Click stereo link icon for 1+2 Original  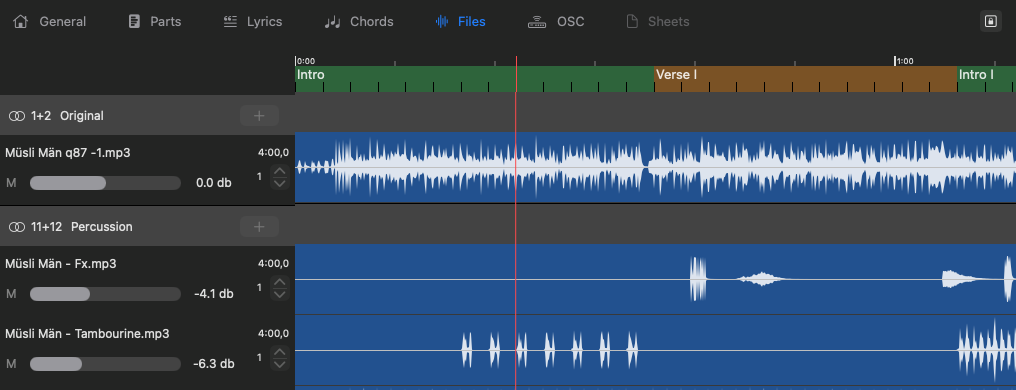[17, 116]
